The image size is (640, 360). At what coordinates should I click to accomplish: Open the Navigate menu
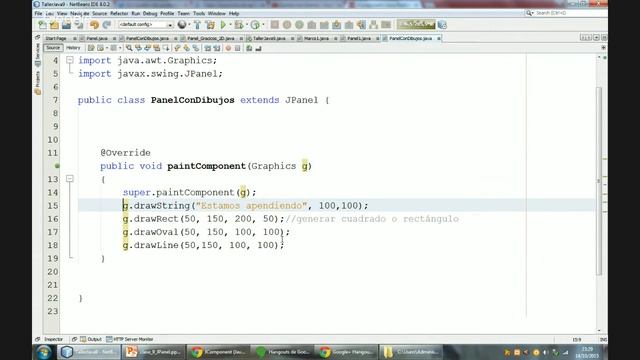[80, 13]
